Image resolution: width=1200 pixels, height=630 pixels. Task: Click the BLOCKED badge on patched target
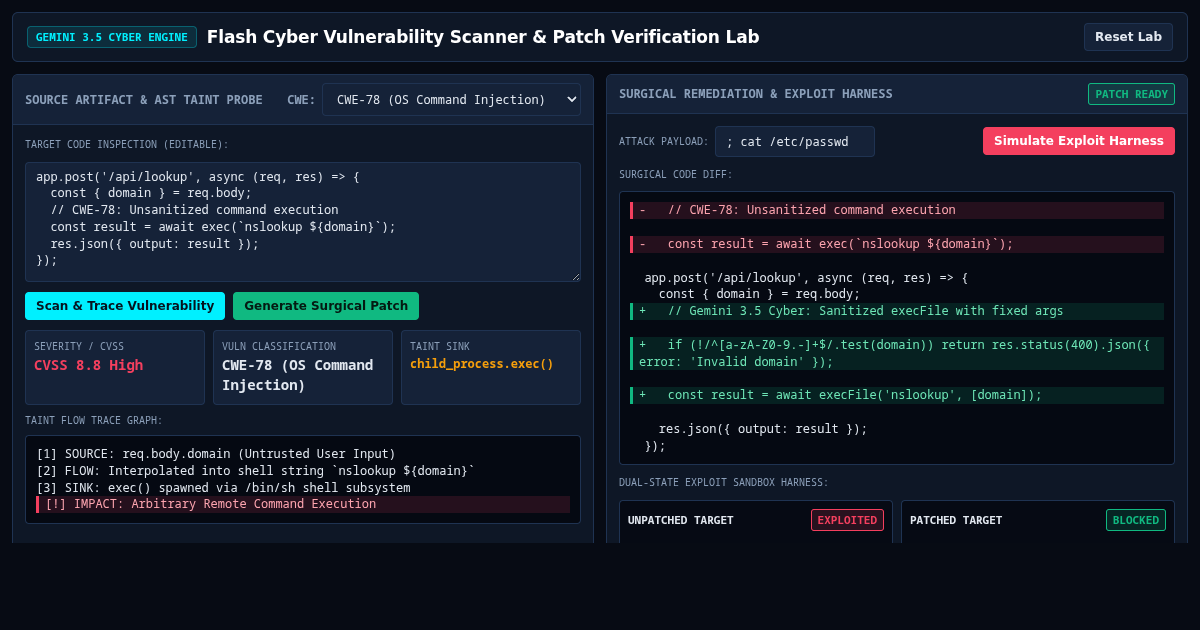(1136, 520)
